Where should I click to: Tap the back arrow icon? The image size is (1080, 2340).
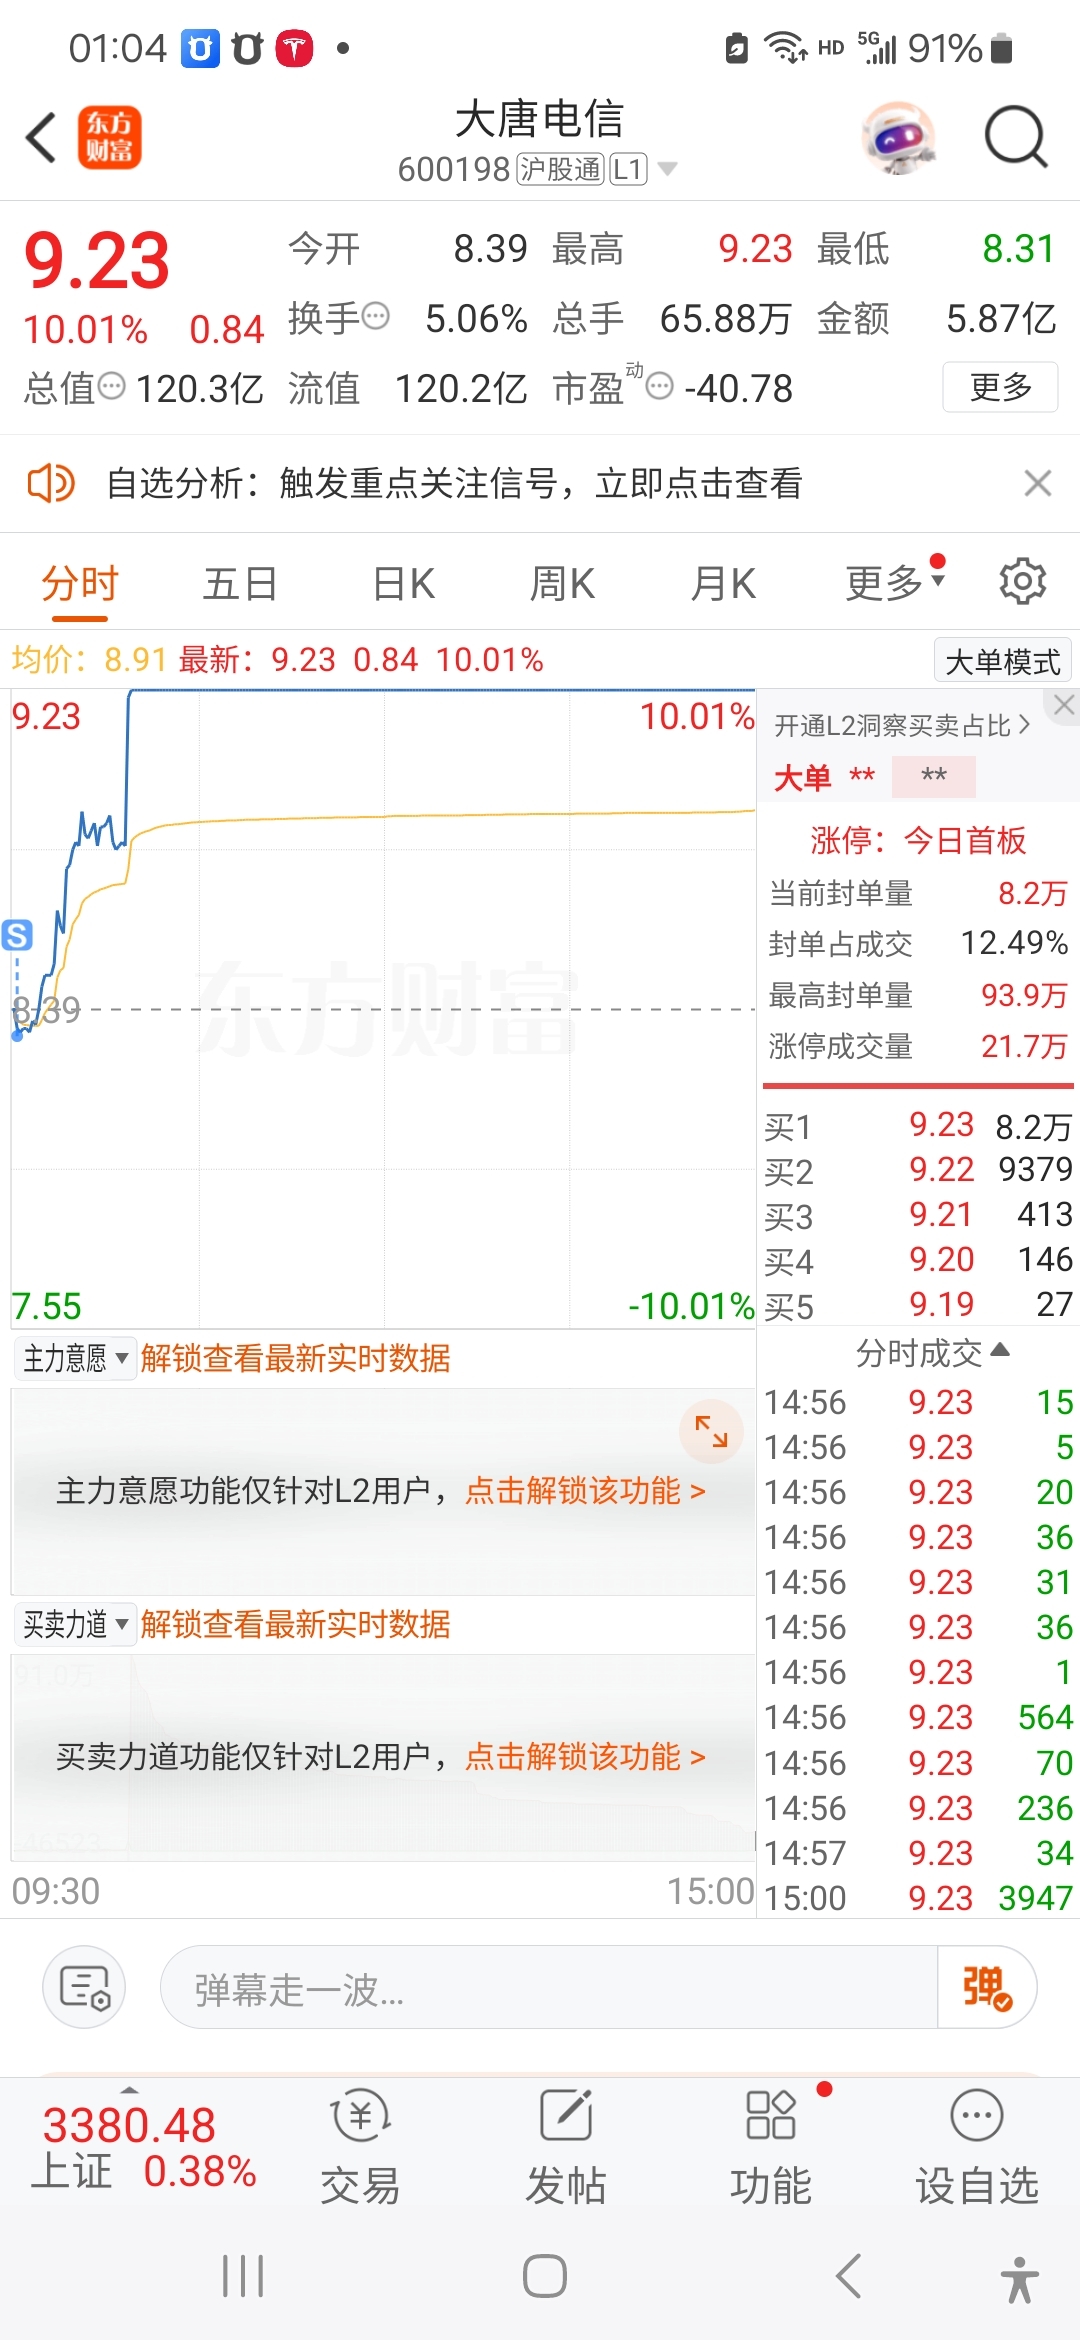coord(41,138)
